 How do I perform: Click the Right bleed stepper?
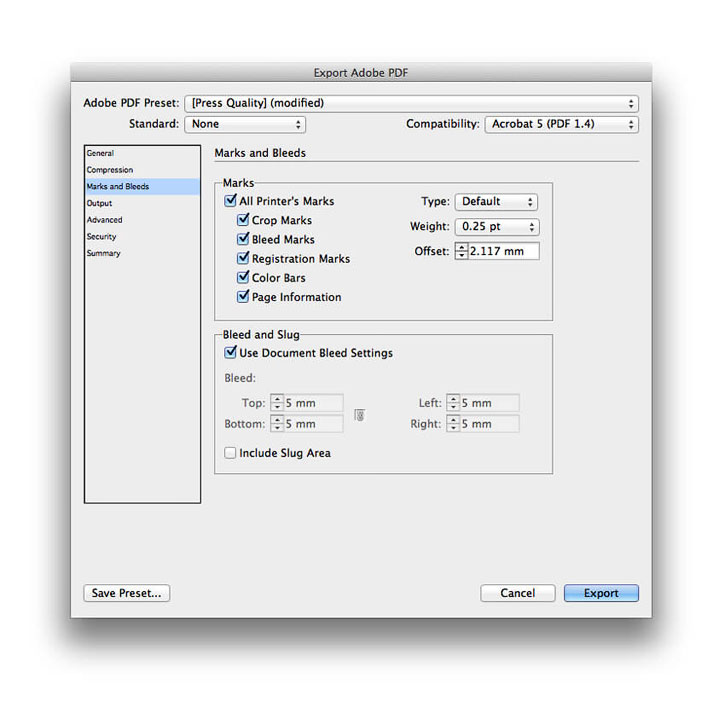(x=453, y=424)
